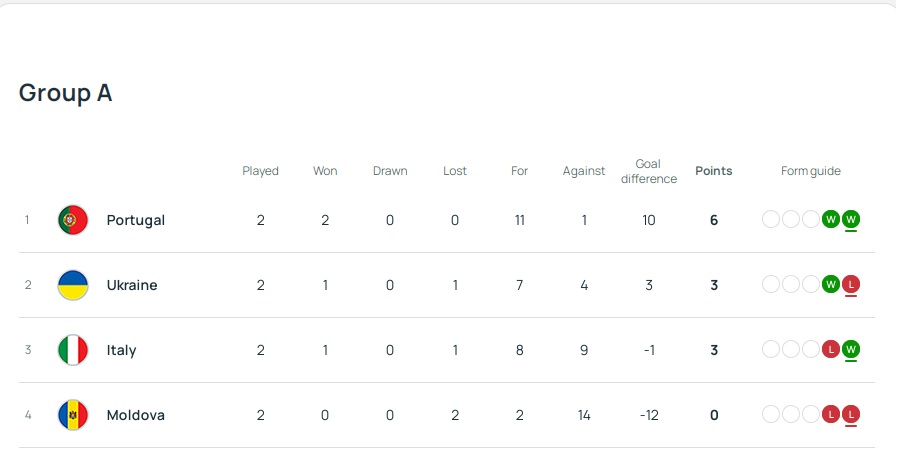Image resolution: width=898 pixels, height=450 pixels.
Task: Click the Ukraine flag icon
Action: pyautogui.click(x=73, y=285)
